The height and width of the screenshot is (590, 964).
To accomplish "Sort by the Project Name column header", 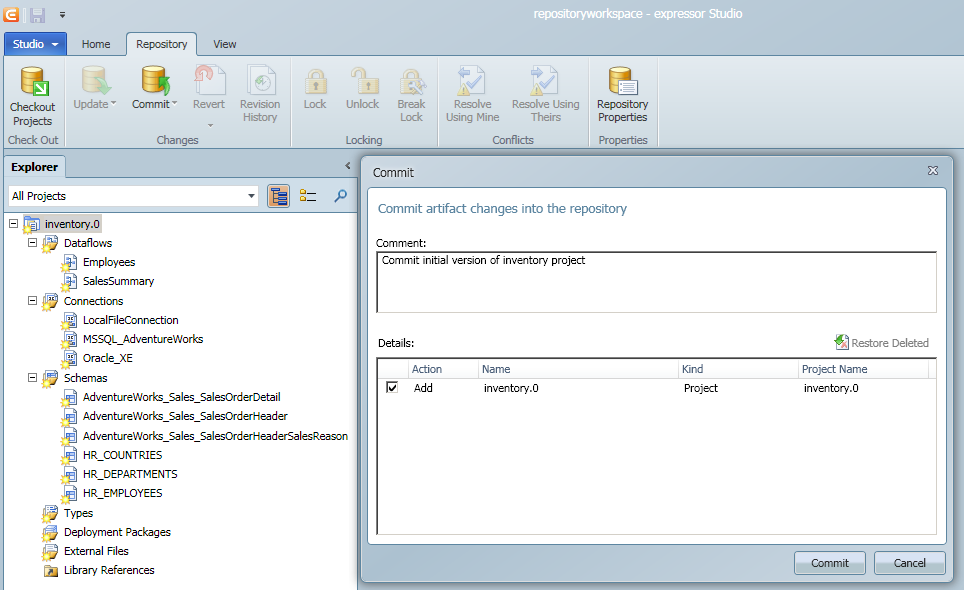I will (864, 369).
